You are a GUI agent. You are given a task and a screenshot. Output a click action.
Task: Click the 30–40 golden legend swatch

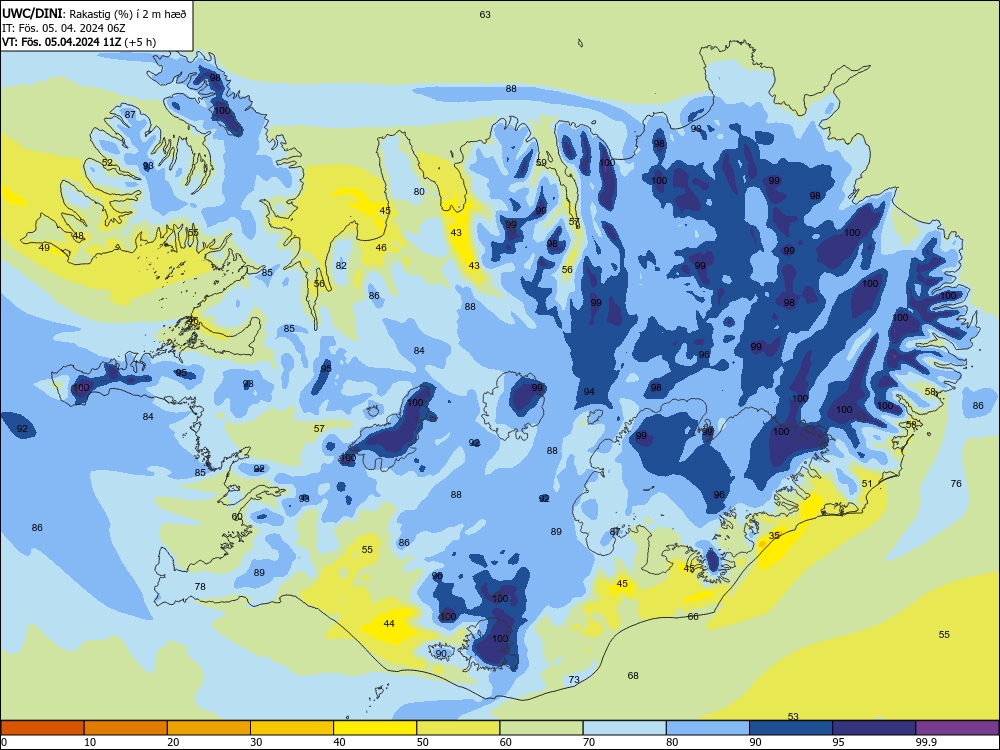(x=292, y=728)
